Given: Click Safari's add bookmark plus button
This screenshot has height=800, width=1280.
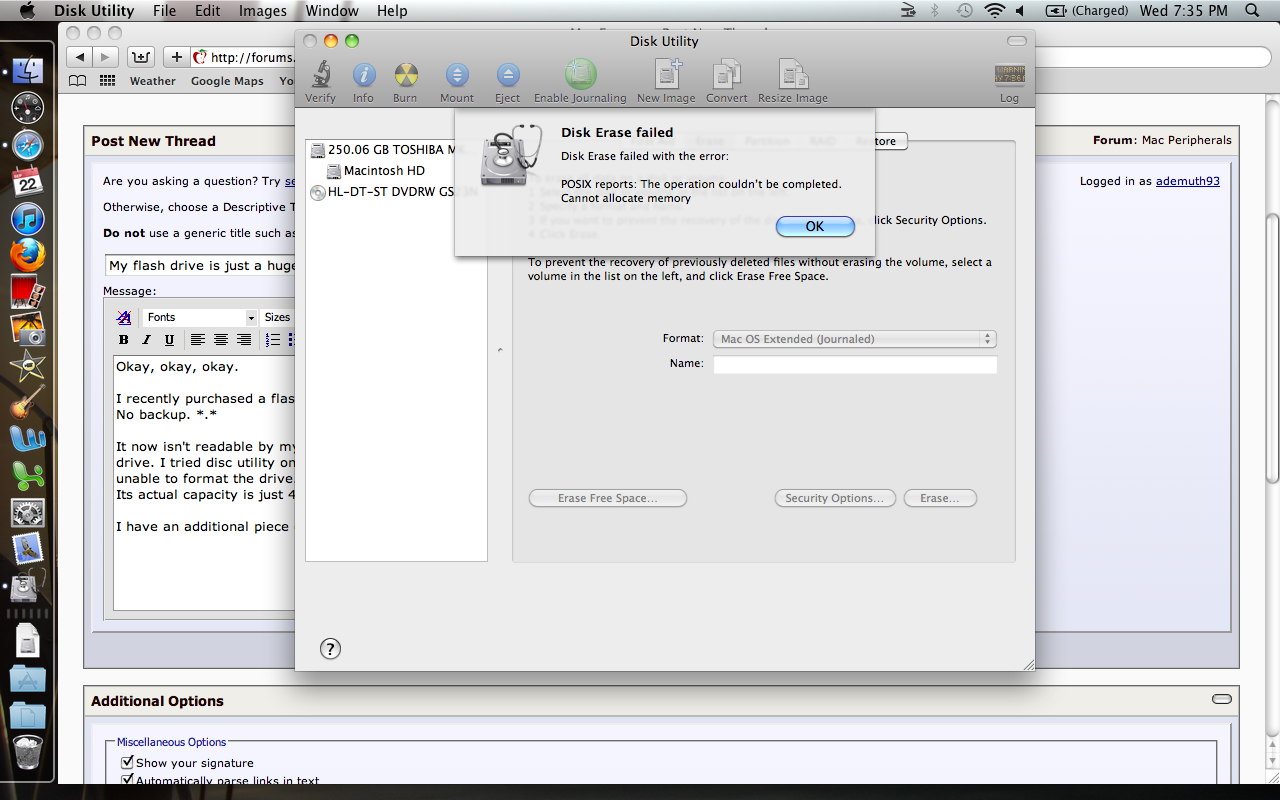Looking at the screenshot, I should [177, 57].
